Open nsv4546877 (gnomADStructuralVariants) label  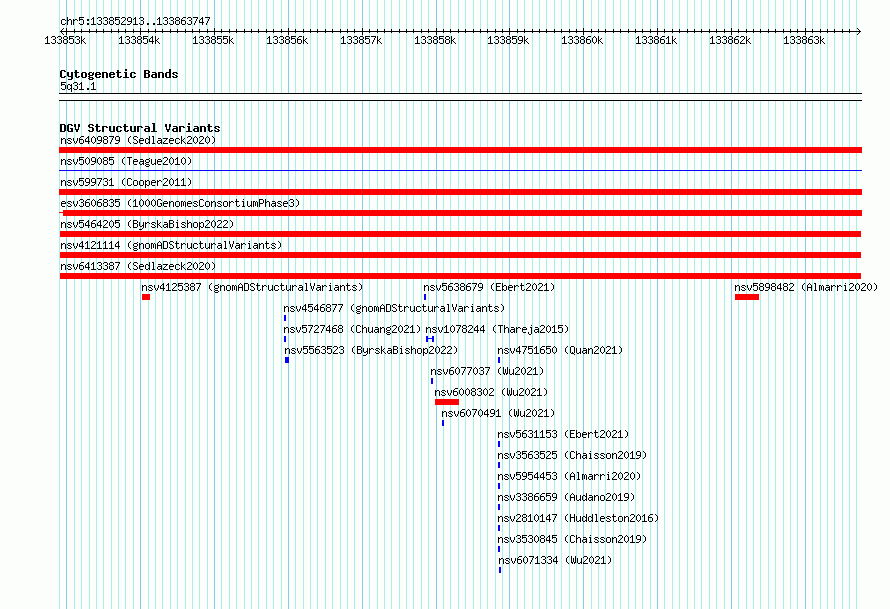pos(394,308)
